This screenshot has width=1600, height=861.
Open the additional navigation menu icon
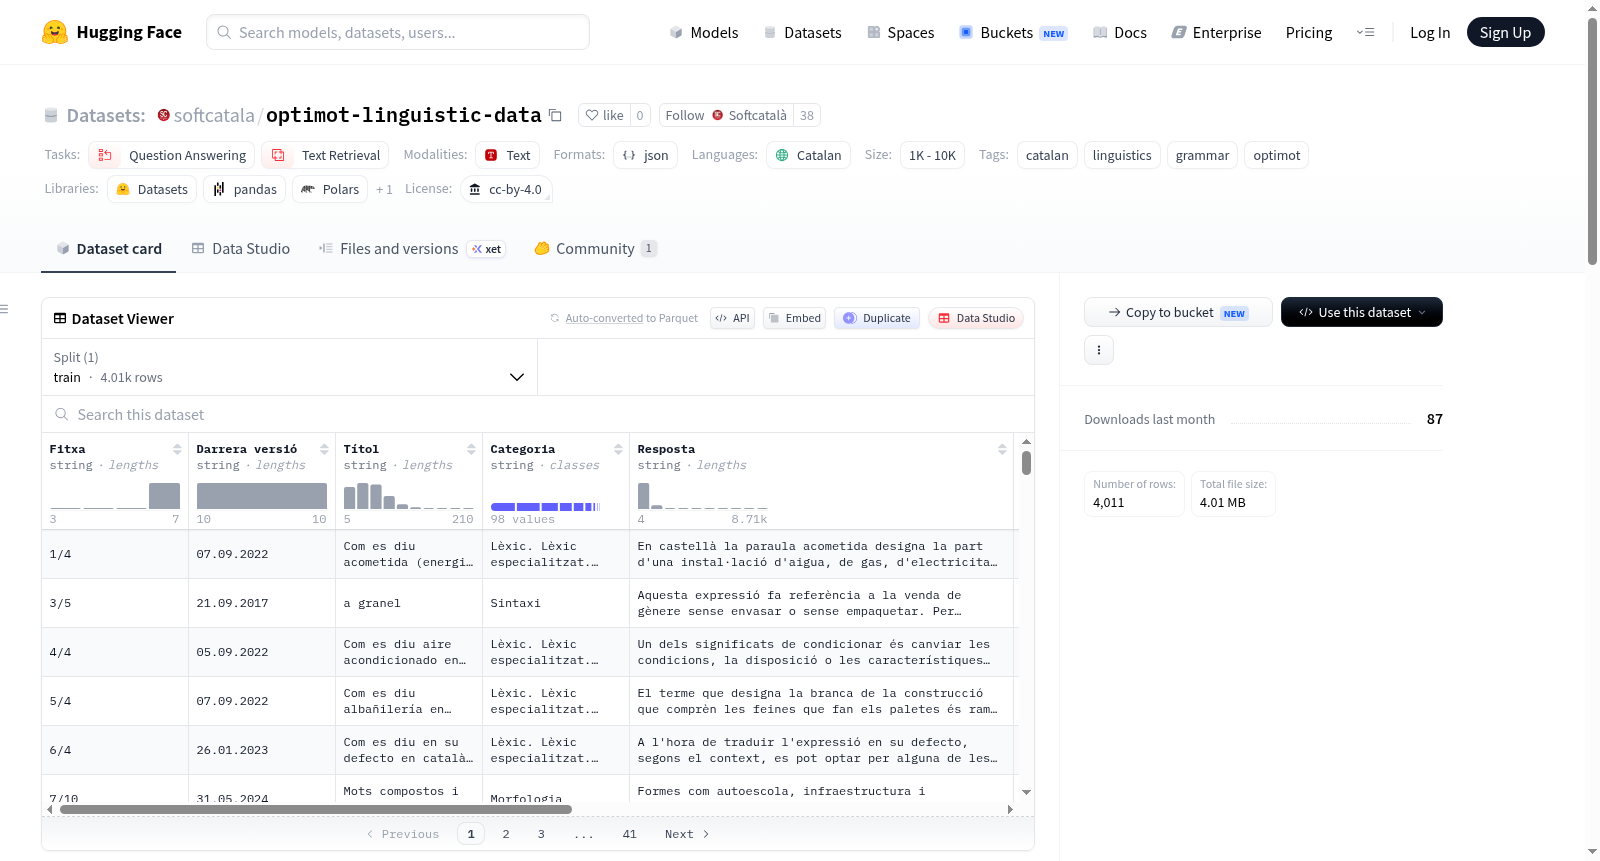click(x=1365, y=32)
